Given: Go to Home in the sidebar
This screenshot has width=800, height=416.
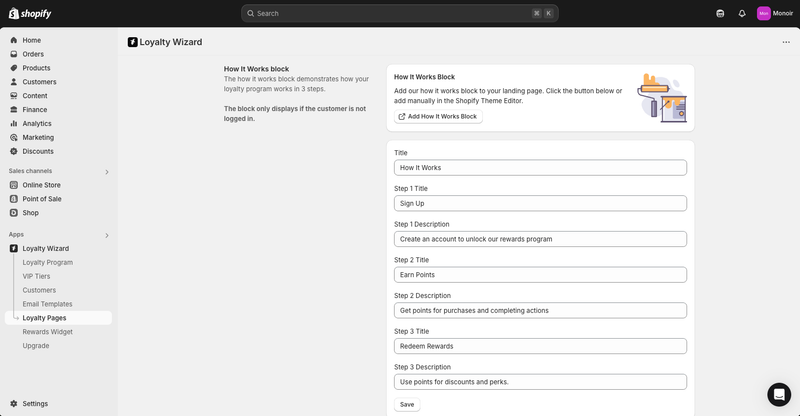Looking at the screenshot, I should point(32,40).
